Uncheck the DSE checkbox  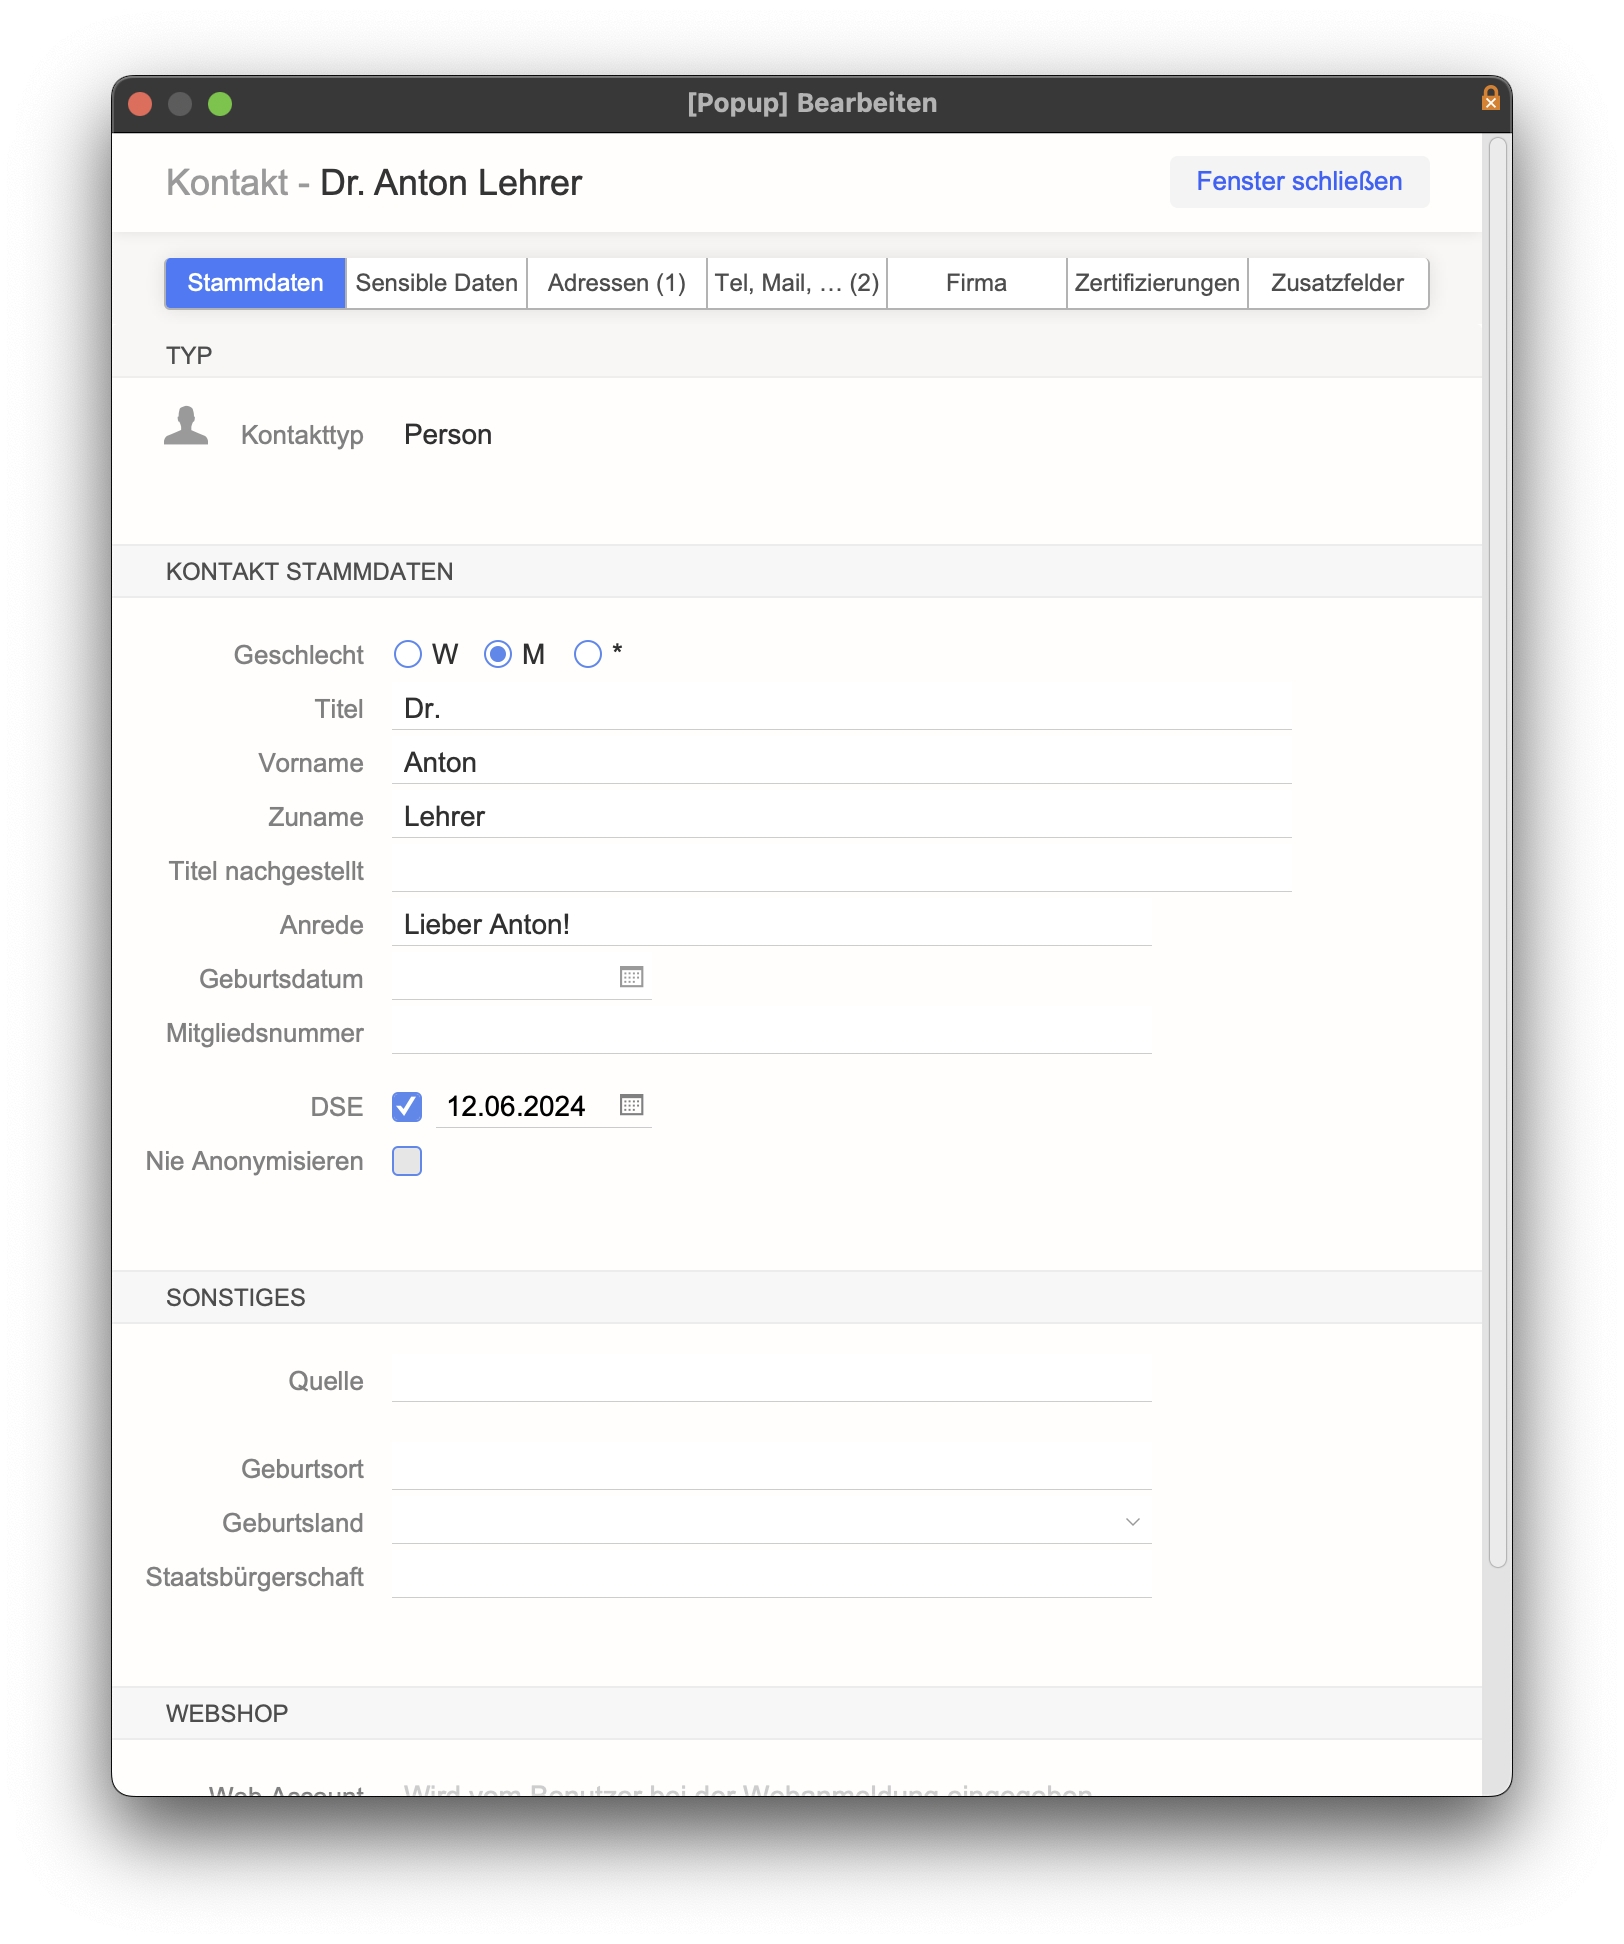(x=407, y=1107)
